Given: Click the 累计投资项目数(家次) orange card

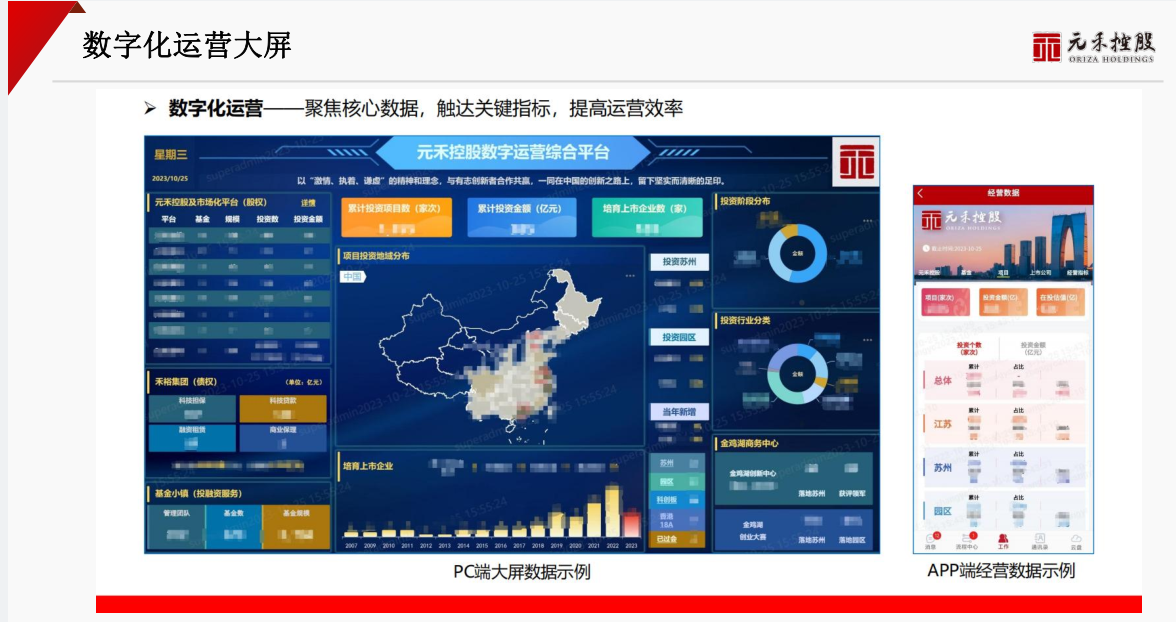Looking at the screenshot, I should point(396,217).
